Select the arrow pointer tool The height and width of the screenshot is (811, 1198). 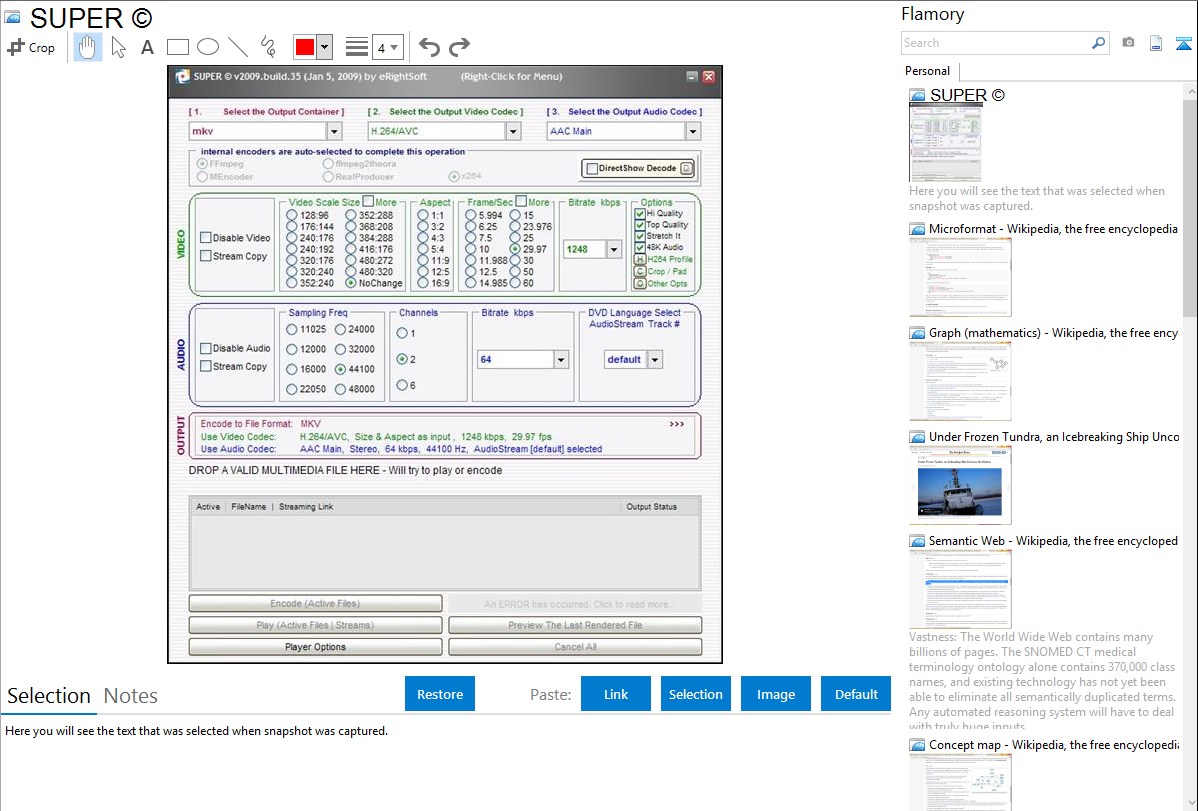(x=118, y=47)
